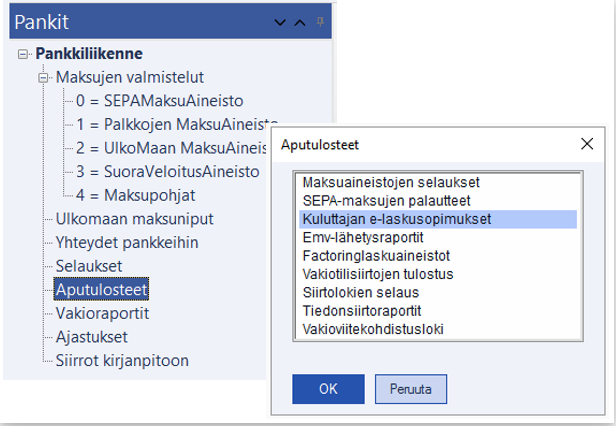
Task: Open Siirrot kirjanpitoon tree item
Action: coord(121,361)
